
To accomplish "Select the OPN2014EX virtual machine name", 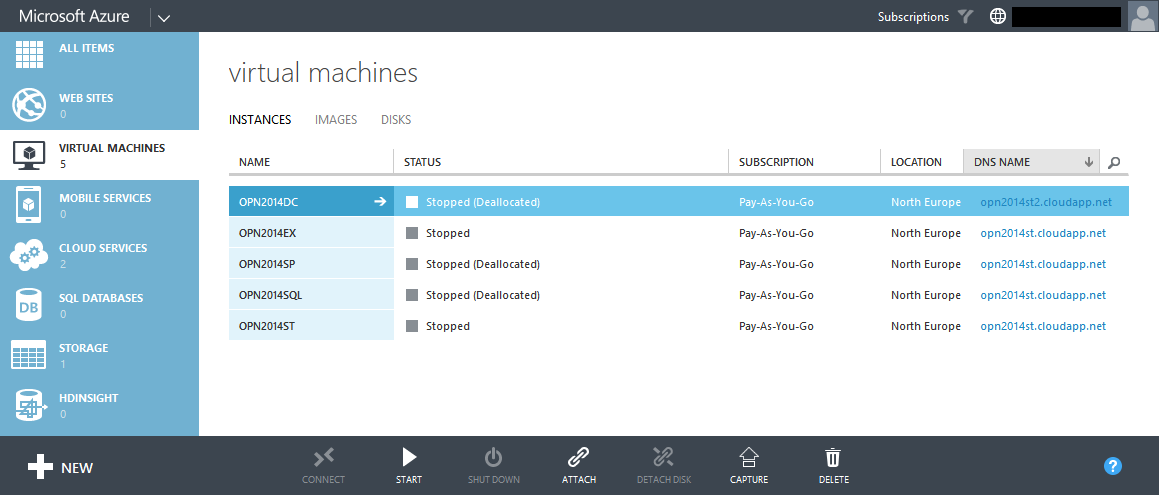I will 268,233.
